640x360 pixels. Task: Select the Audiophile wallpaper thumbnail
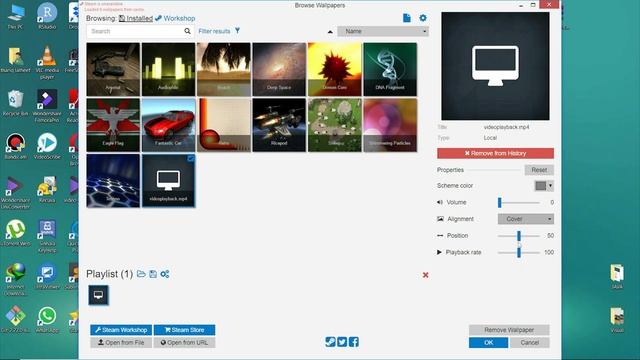click(168, 69)
